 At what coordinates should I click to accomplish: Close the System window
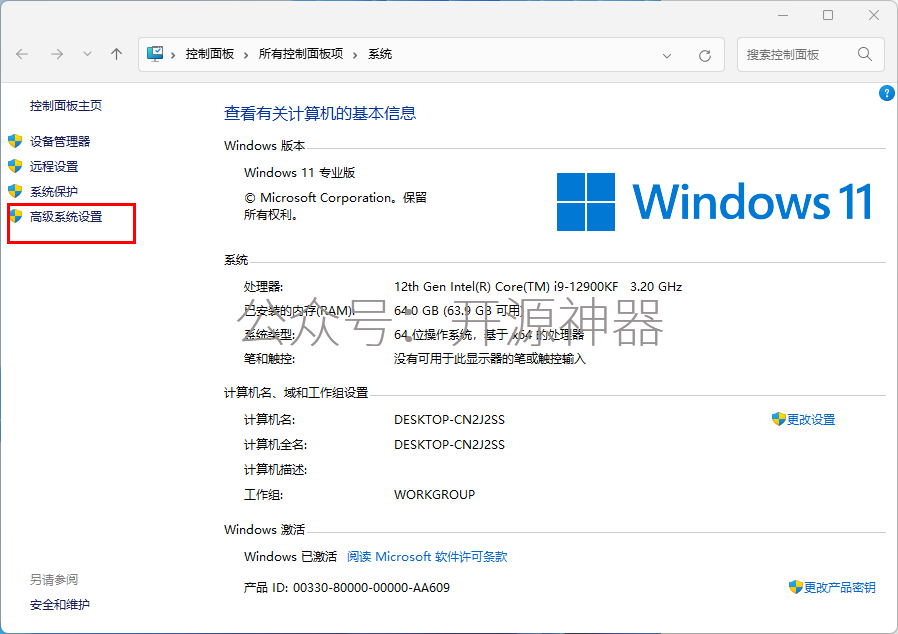[x=873, y=15]
